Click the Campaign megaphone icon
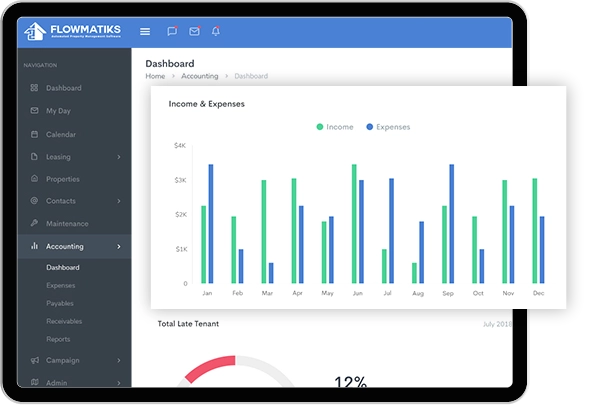 [x=35, y=360]
